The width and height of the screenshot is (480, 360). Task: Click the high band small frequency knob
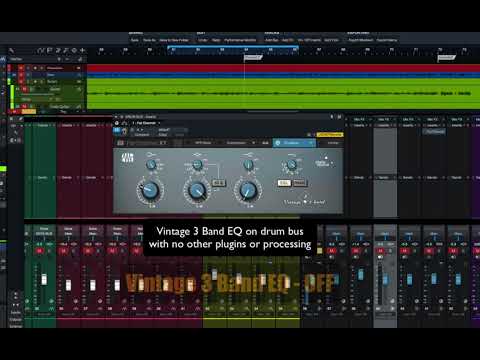(248, 164)
